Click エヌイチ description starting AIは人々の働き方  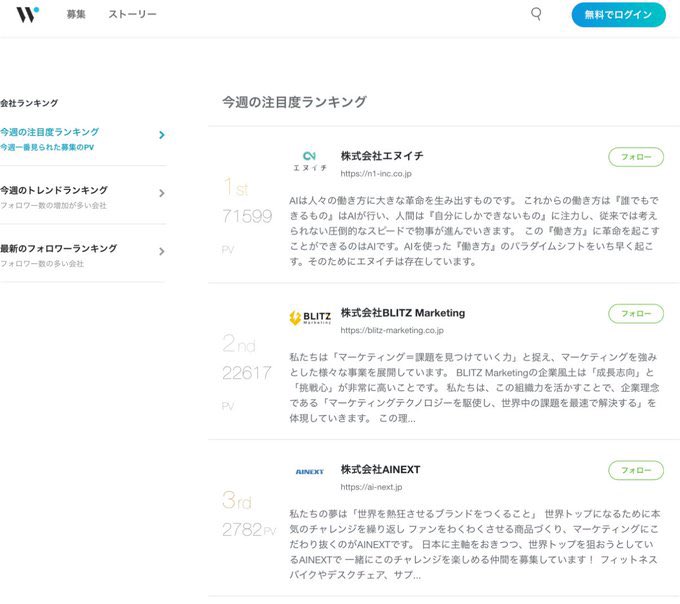point(474,231)
